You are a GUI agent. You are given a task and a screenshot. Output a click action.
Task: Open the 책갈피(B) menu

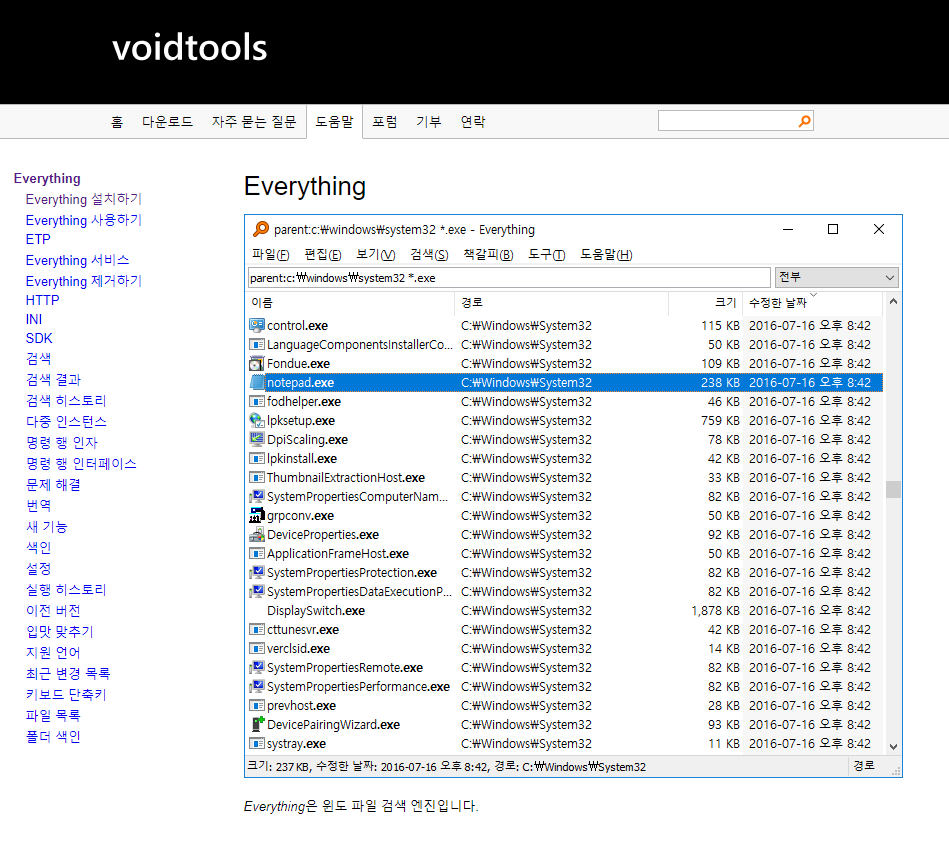[x=488, y=255]
